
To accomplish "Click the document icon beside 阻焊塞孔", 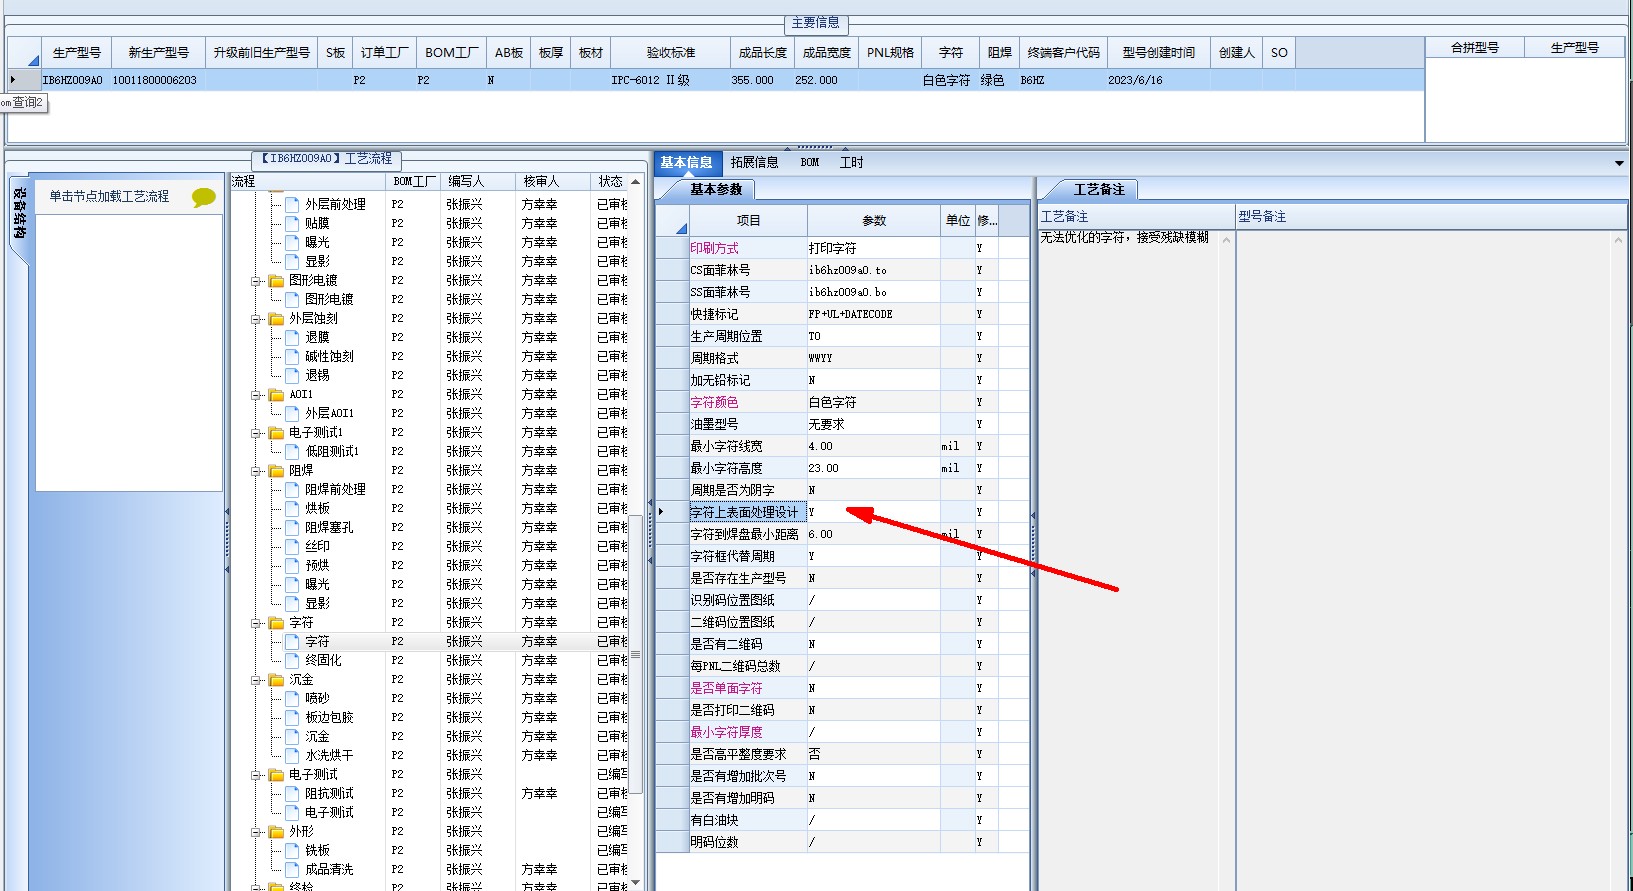I will click(x=293, y=527).
